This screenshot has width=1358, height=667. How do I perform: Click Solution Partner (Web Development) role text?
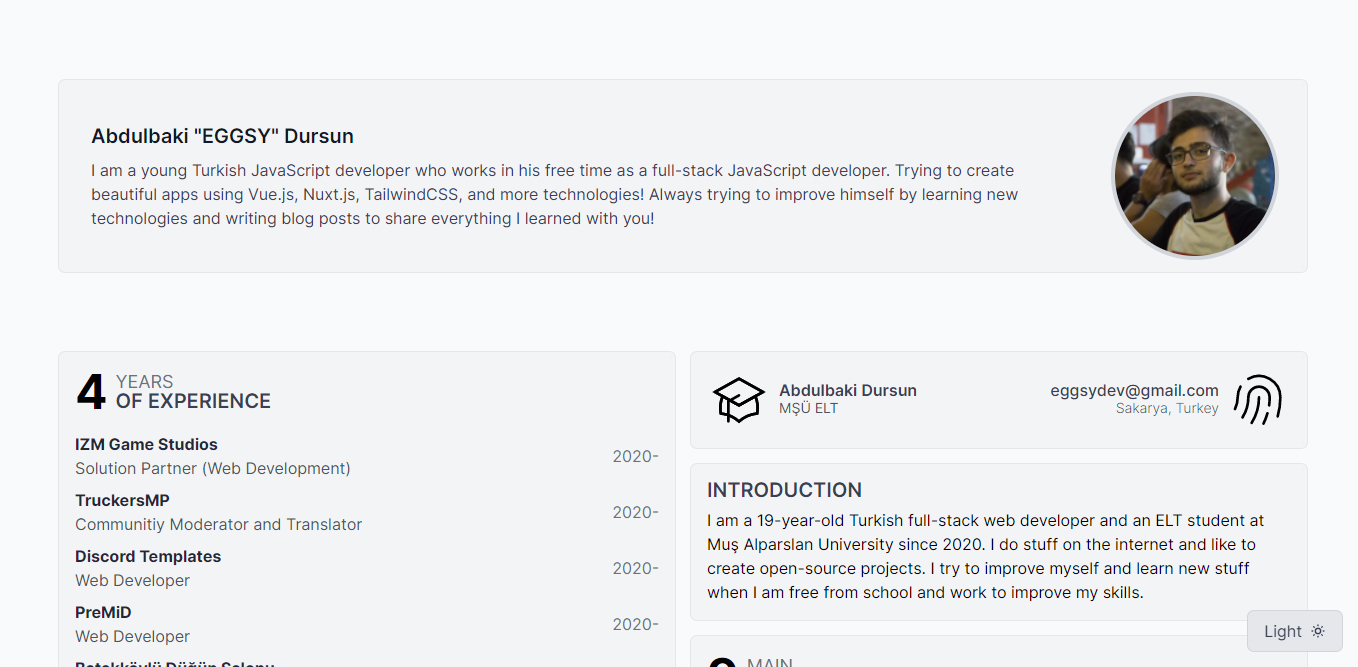(212, 468)
